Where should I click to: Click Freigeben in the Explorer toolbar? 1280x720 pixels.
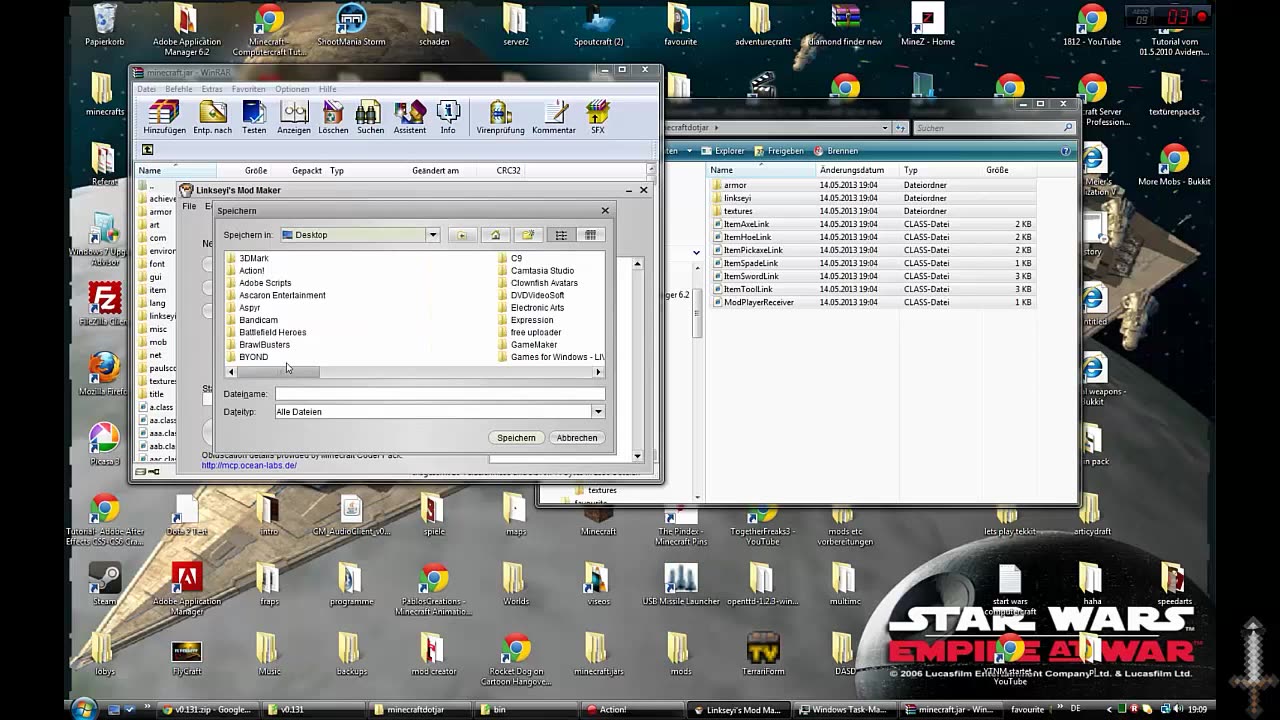tap(779, 151)
